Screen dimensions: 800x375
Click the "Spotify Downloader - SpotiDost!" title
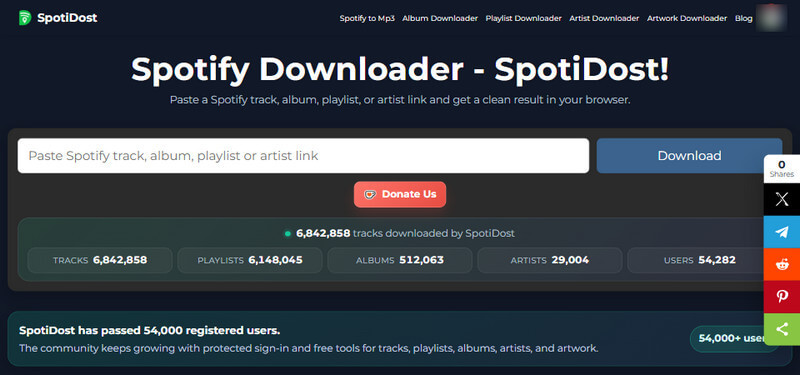coord(400,69)
